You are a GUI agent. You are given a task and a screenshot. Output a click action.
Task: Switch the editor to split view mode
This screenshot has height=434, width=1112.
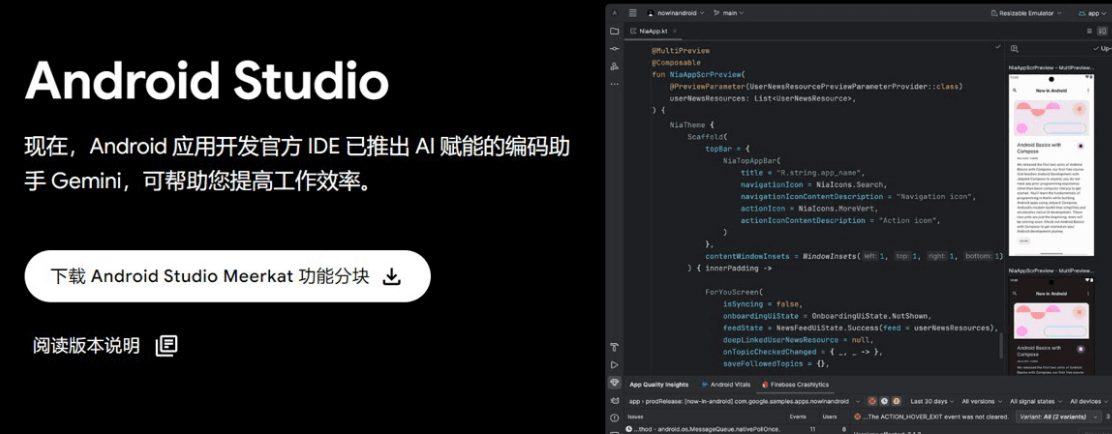[1102, 31]
